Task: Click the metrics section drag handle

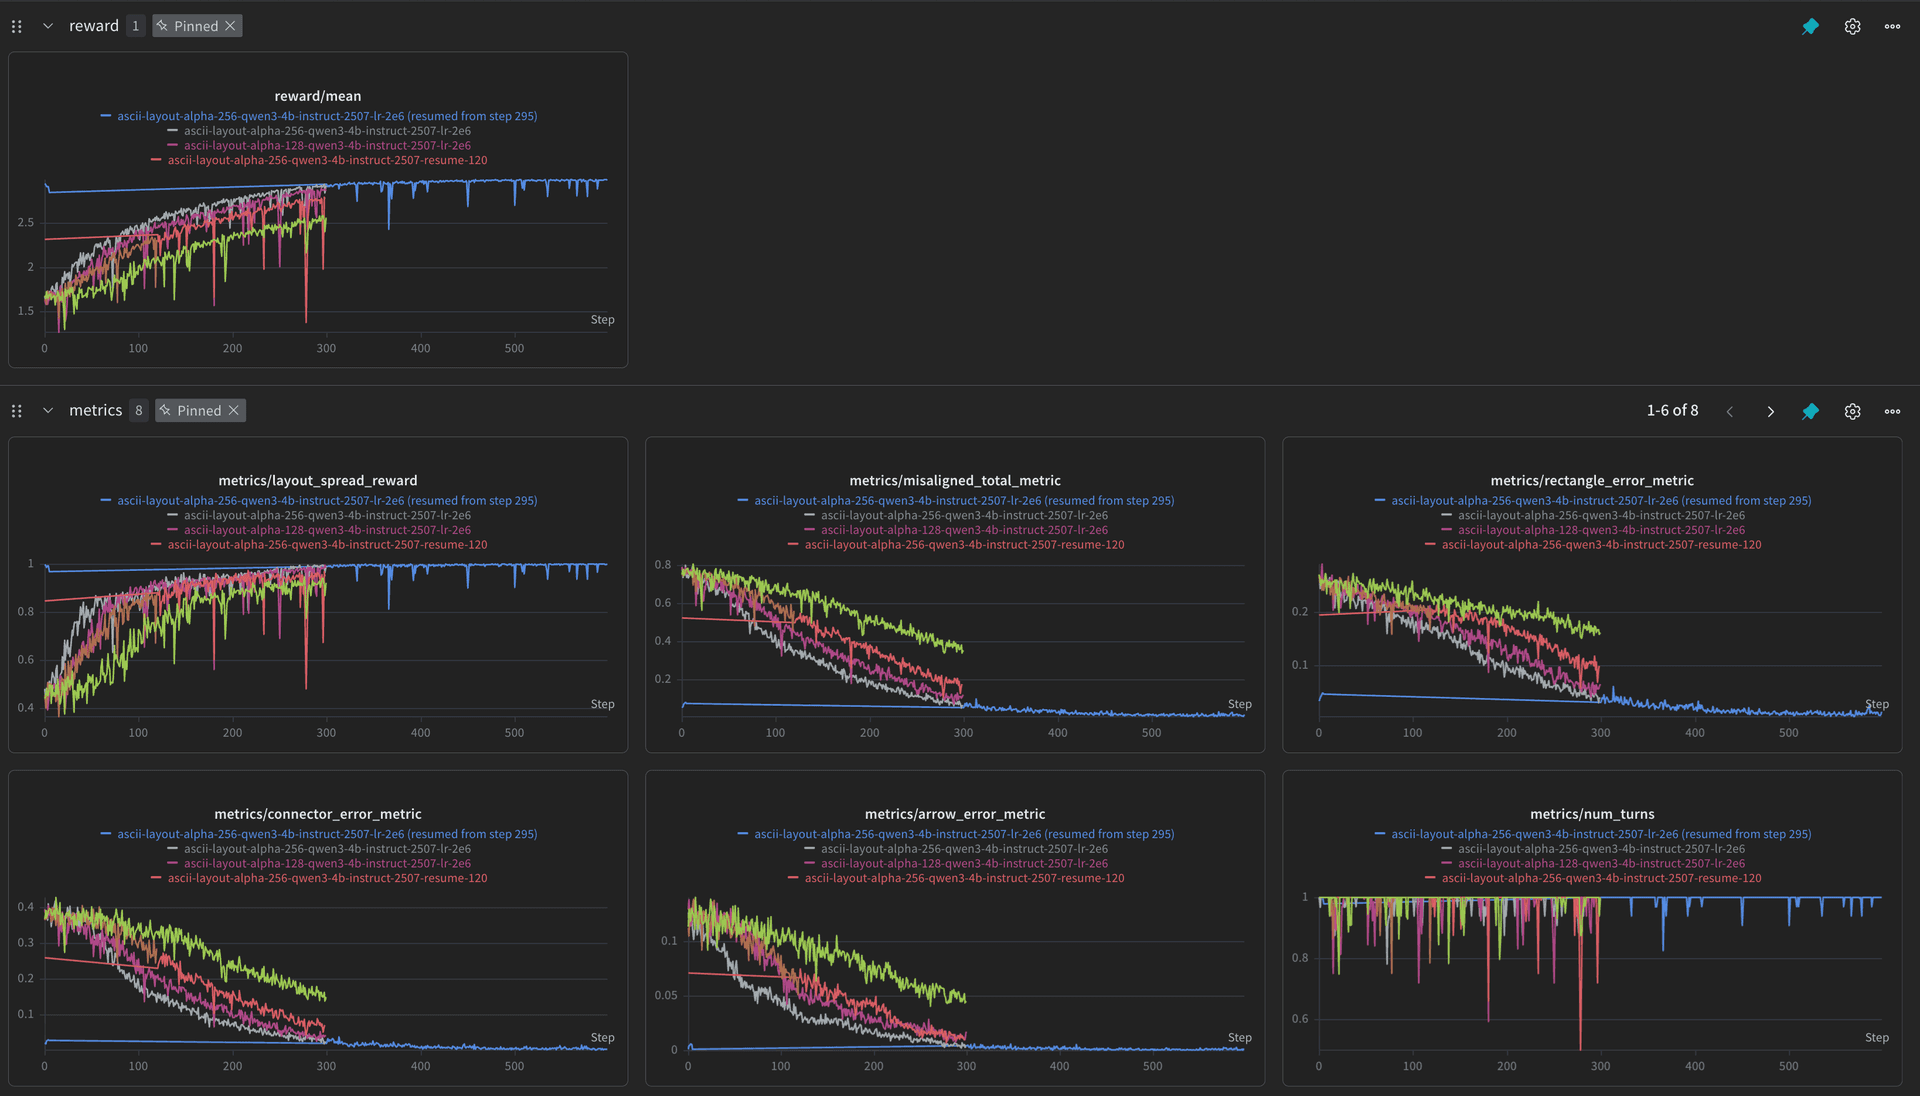Action: pos(16,411)
